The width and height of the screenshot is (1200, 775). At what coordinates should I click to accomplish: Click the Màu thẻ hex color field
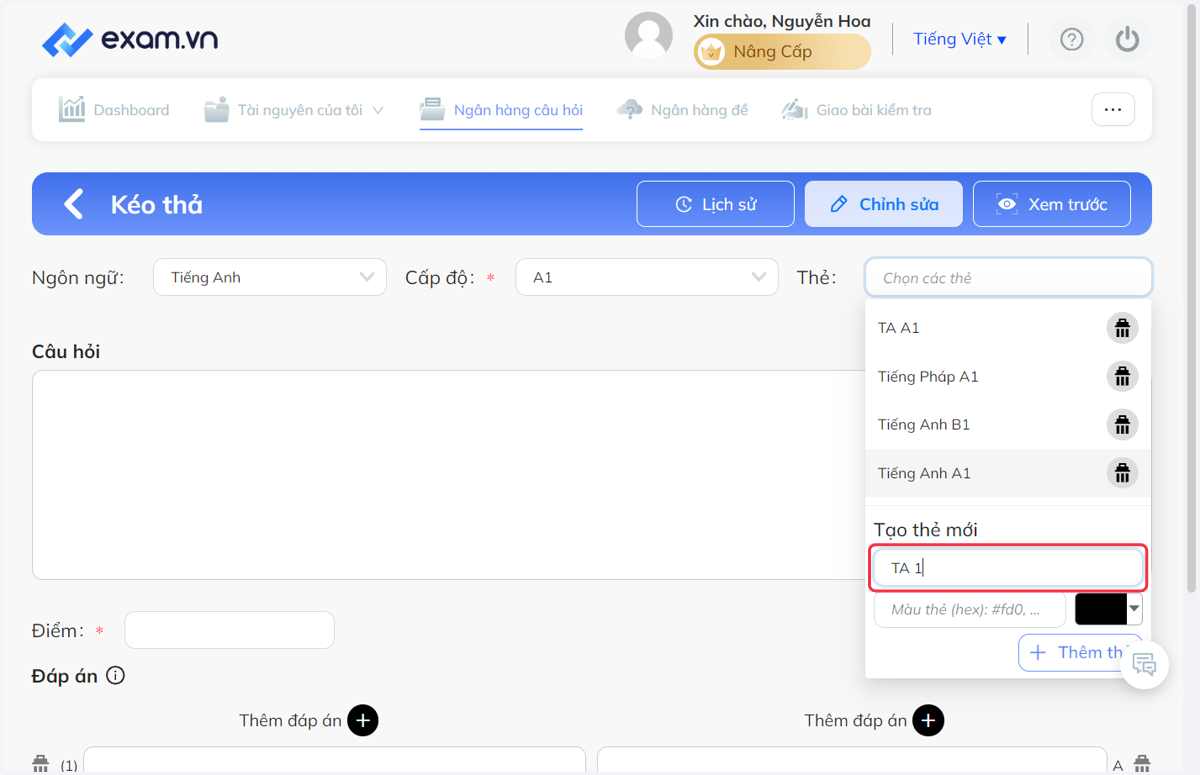(x=970, y=609)
